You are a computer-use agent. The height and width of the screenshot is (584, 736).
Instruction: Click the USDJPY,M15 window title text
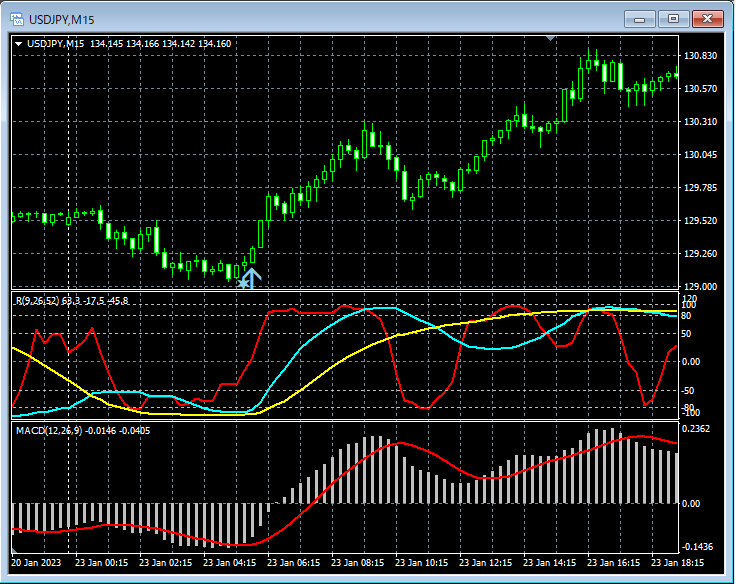[61, 20]
